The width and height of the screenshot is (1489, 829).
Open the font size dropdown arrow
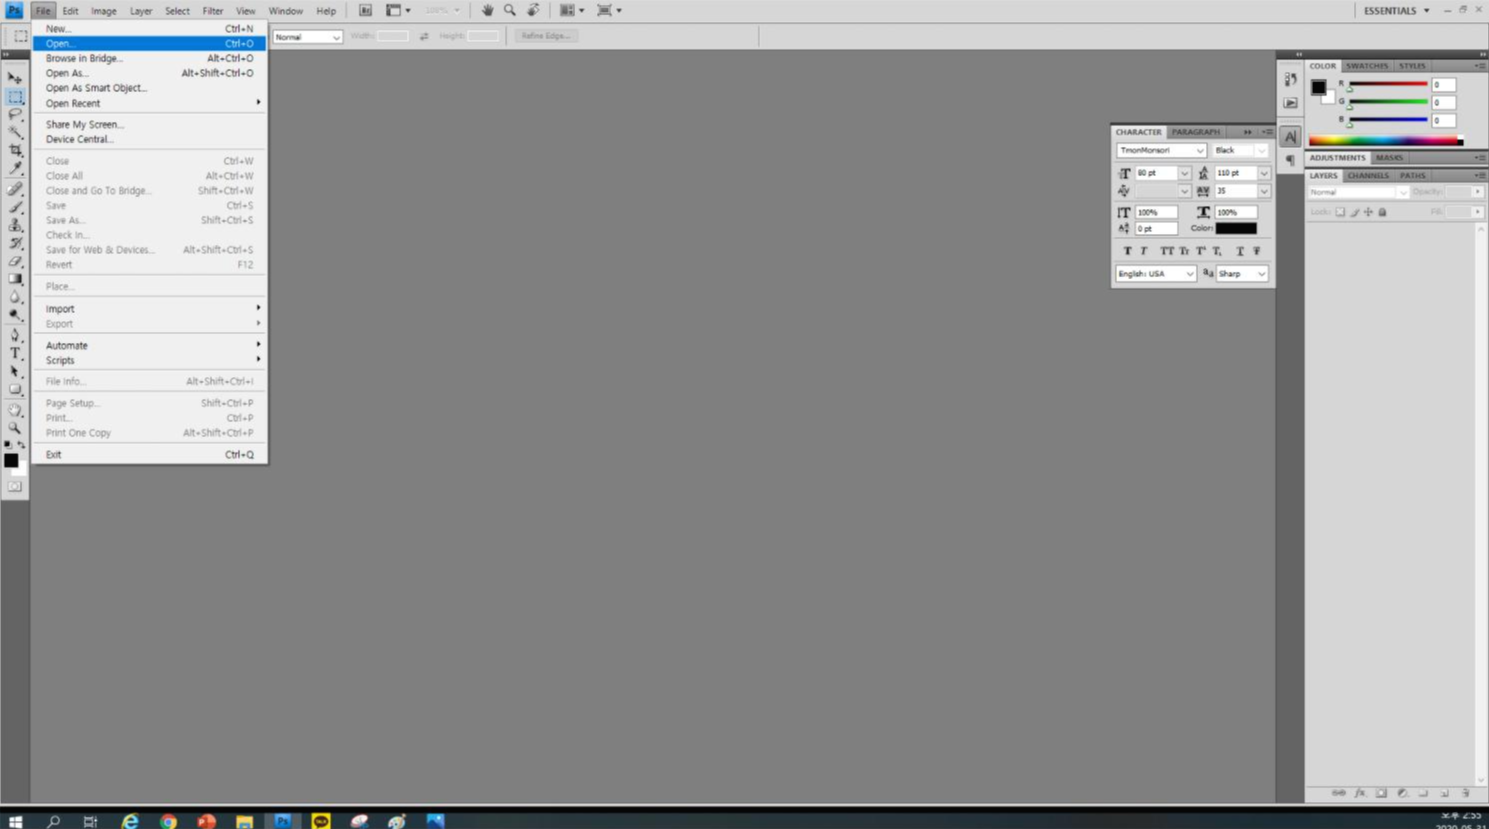(1185, 173)
